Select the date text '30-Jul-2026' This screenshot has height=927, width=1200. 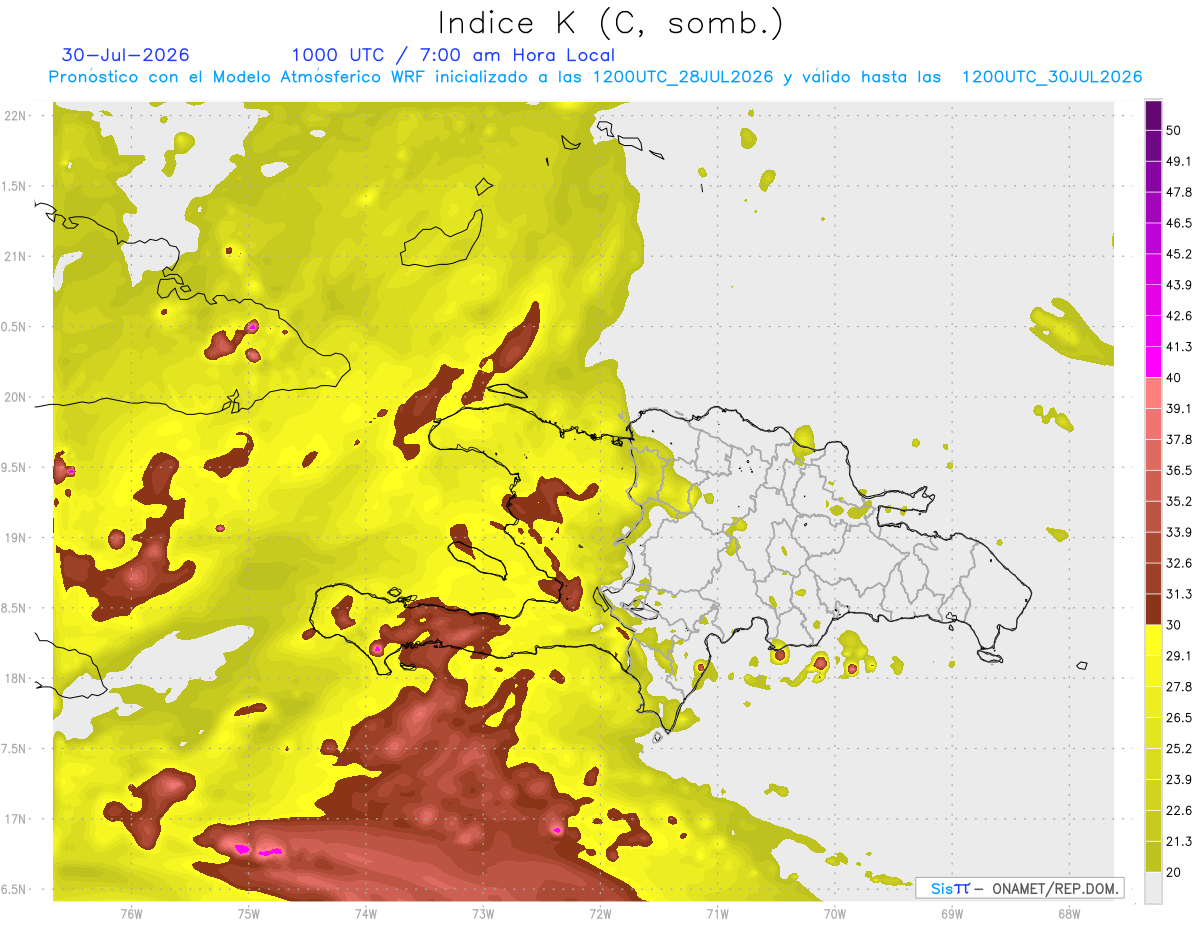pos(125,55)
